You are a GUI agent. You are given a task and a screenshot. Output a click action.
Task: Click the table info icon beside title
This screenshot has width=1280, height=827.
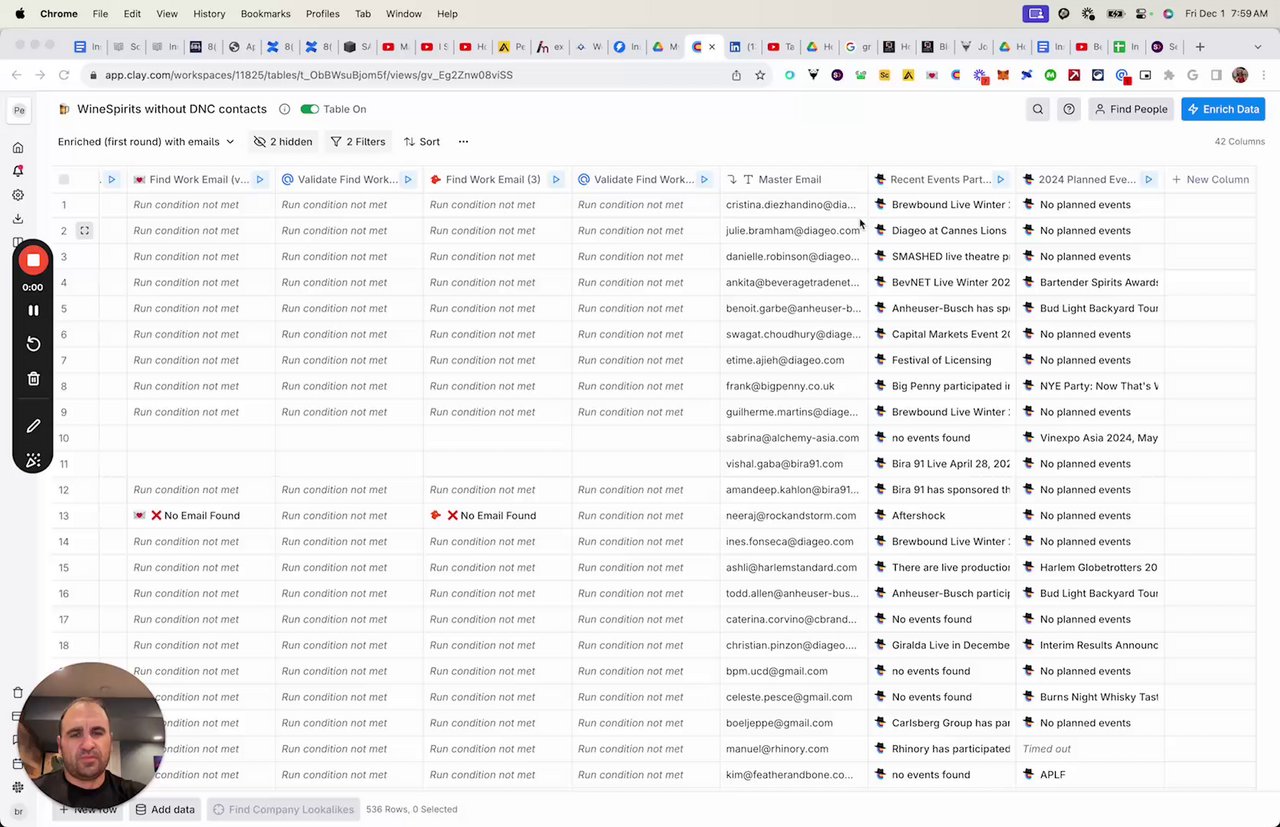[x=284, y=109]
